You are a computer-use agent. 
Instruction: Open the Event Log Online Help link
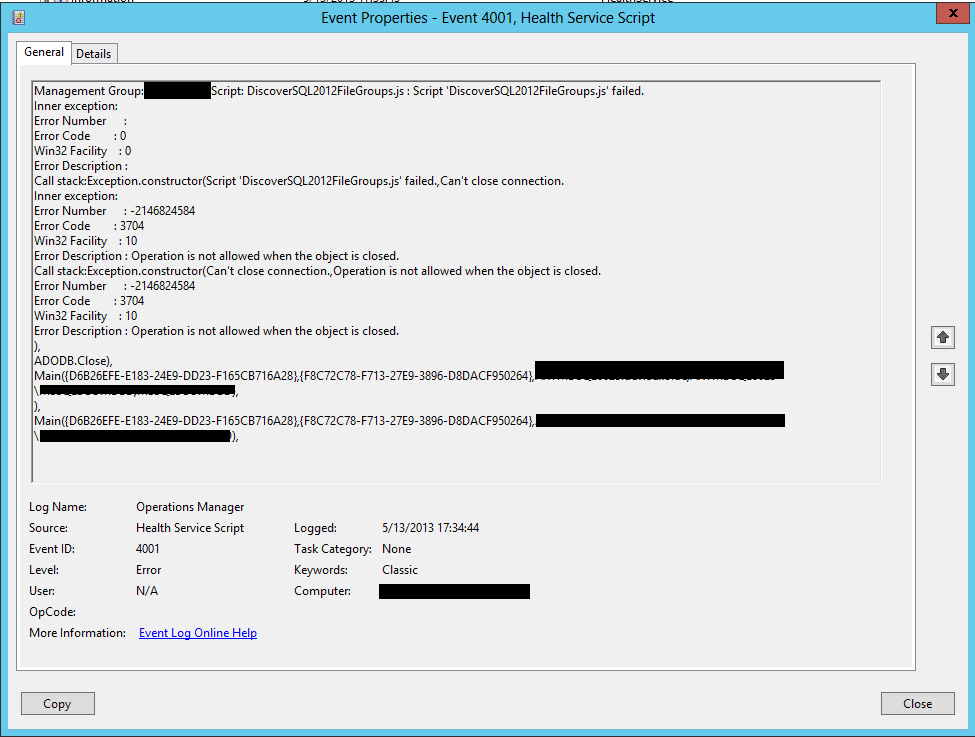click(198, 633)
